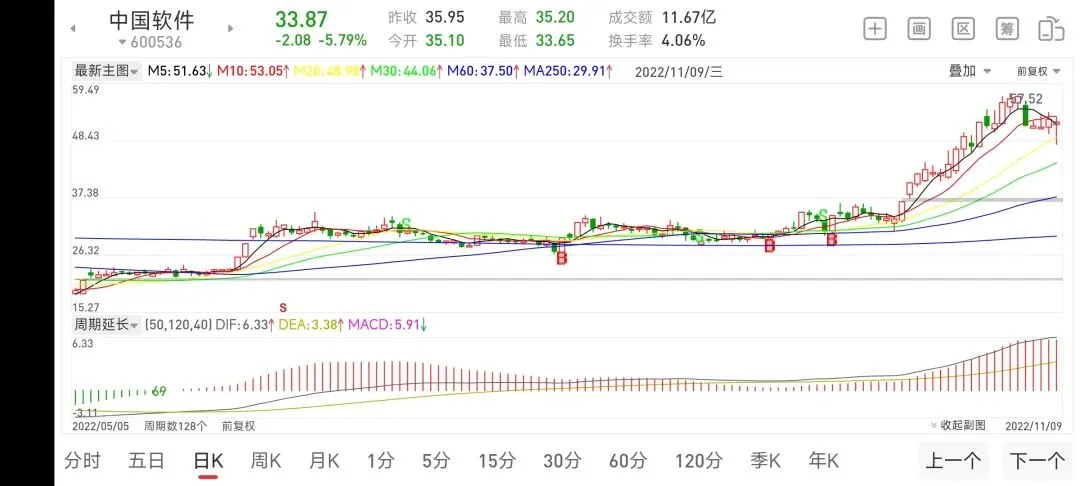Image resolution: width=1080 pixels, height=486 pixels.
Task: Click the date 2022/11/09/三 label
Action: point(678,72)
